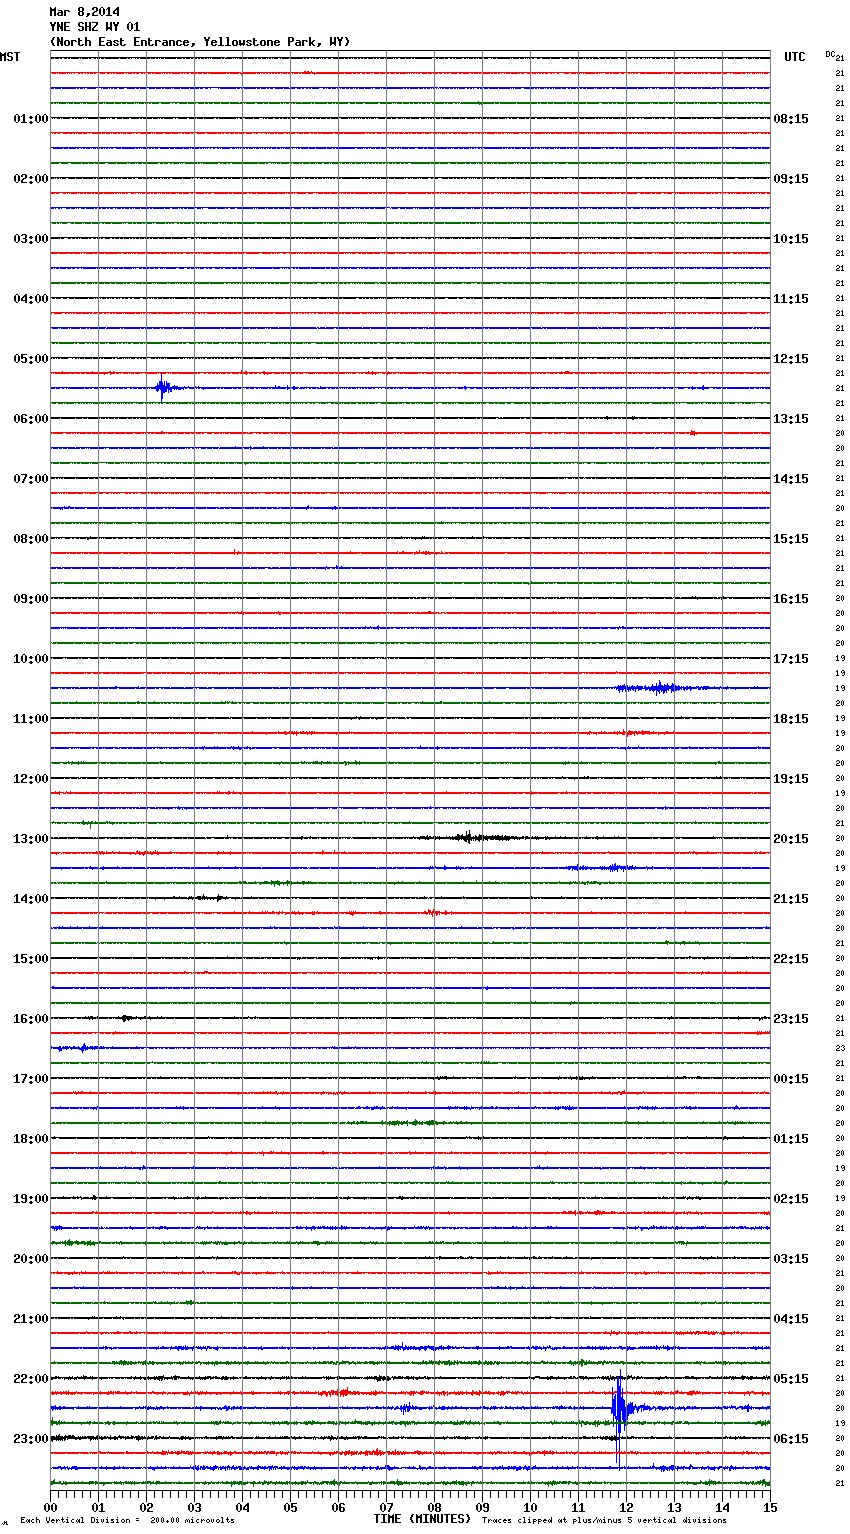Click the 22:00 MST time label

[30, 1379]
